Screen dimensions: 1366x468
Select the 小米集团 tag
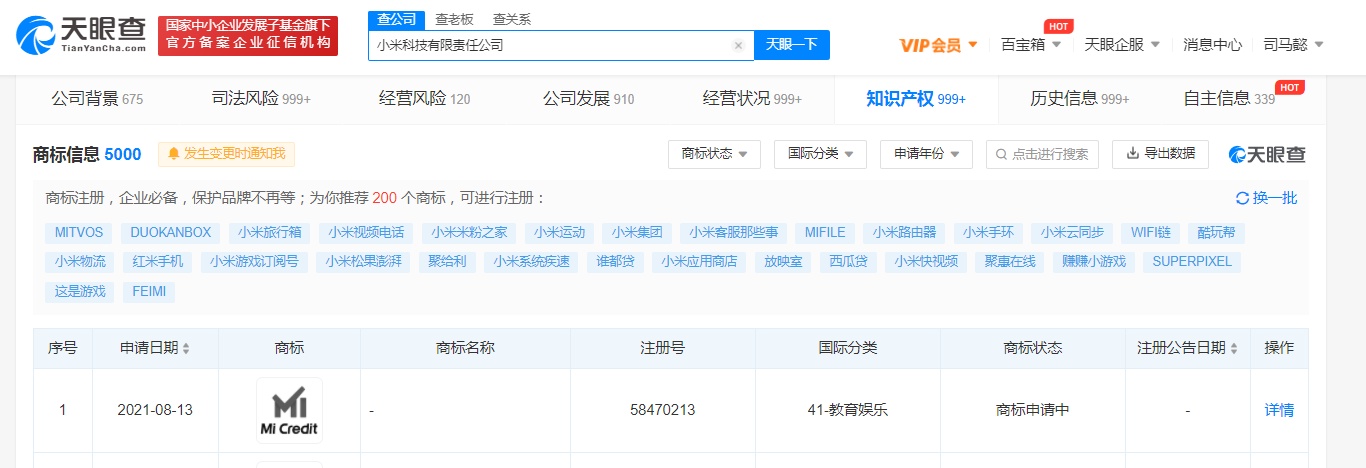pos(637,232)
